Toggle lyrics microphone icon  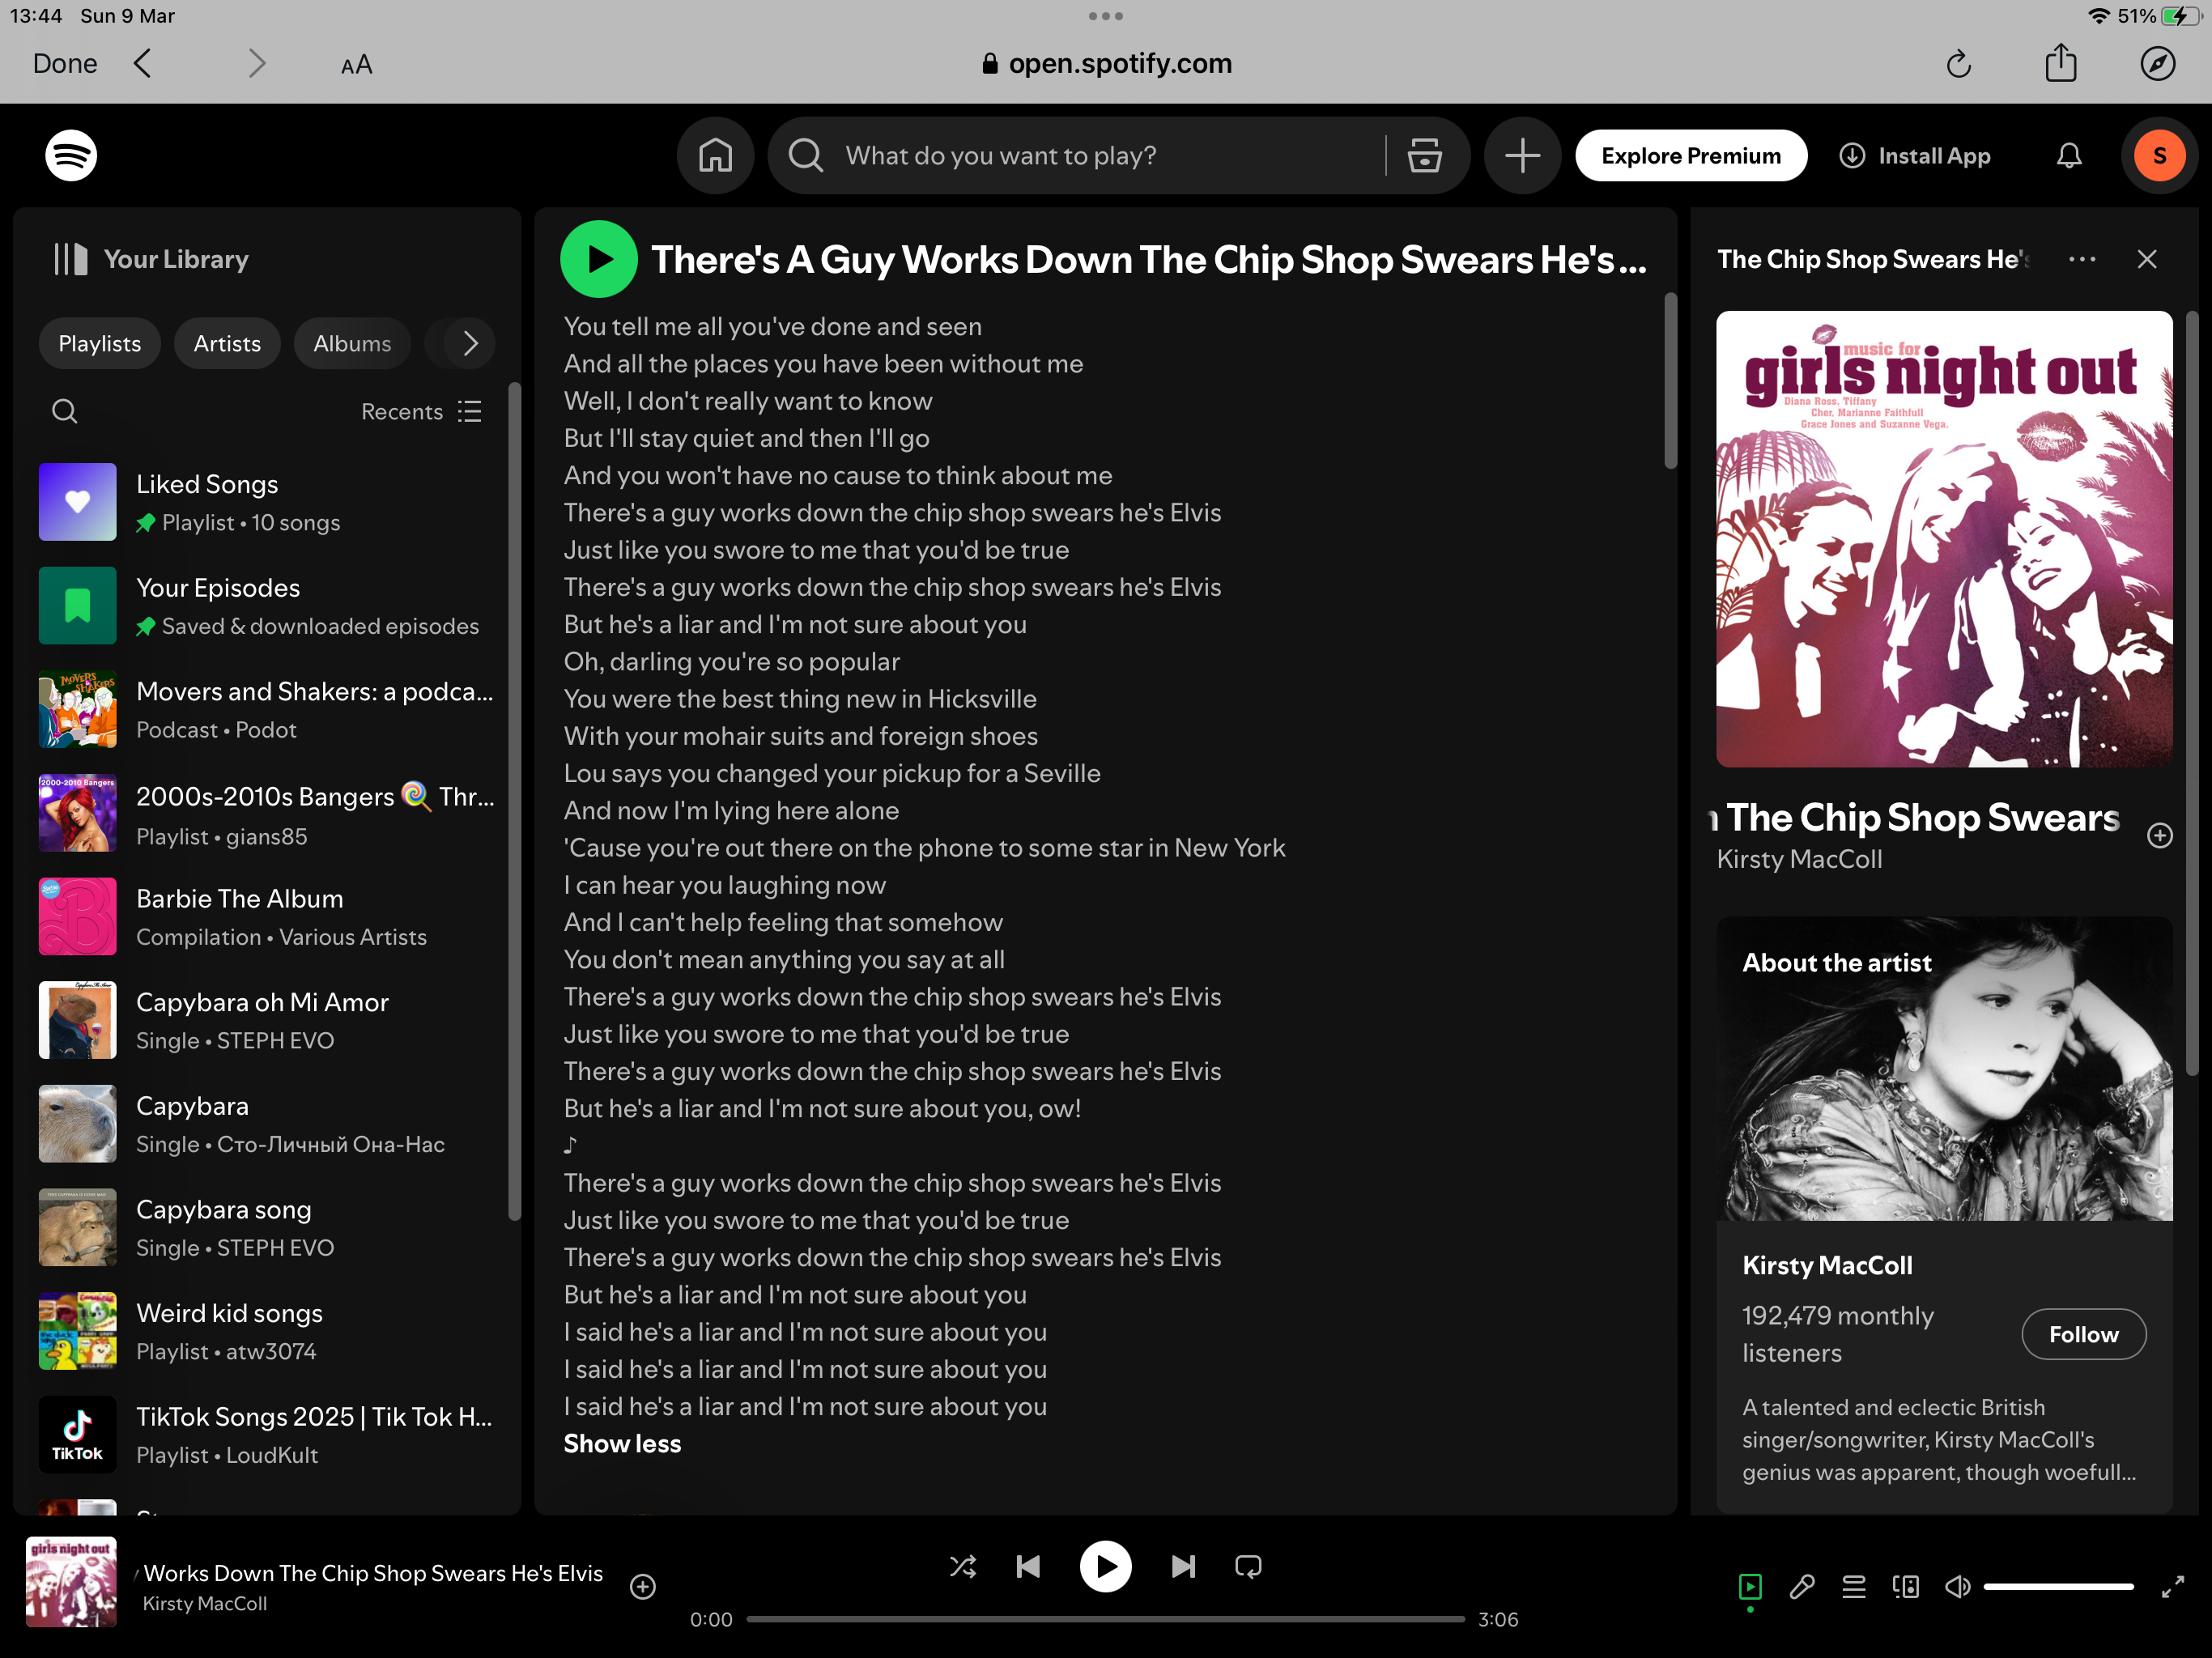point(1802,1587)
